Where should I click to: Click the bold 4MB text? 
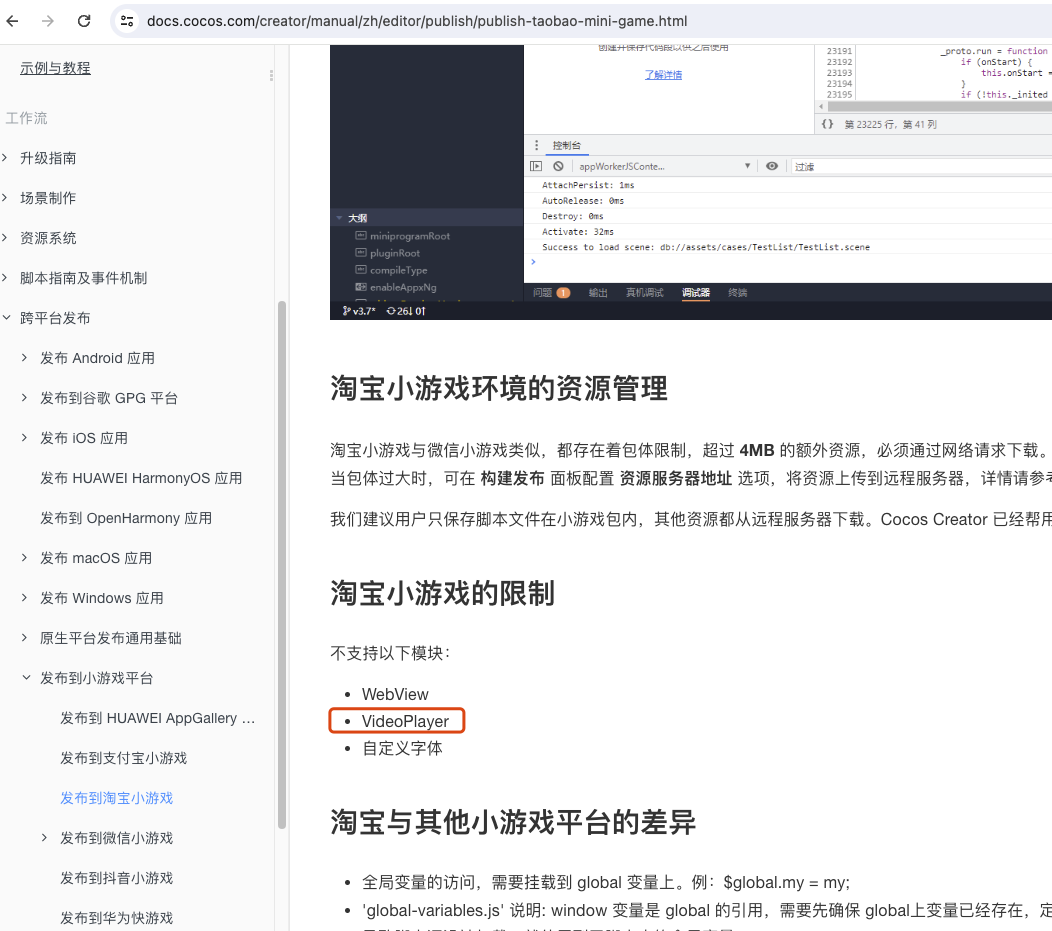click(x=757, y=450)
